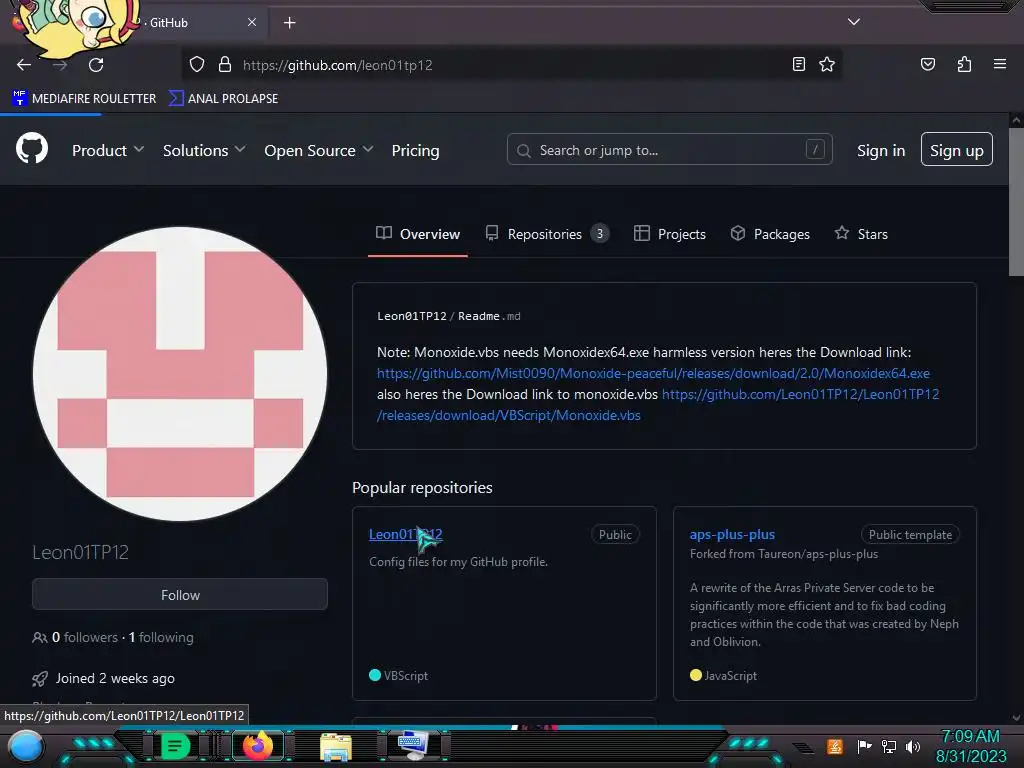Viewport: 1024px width, 768px height.
Task: Open the Monoxidex64.exe download link
Action: coord(653,373)
